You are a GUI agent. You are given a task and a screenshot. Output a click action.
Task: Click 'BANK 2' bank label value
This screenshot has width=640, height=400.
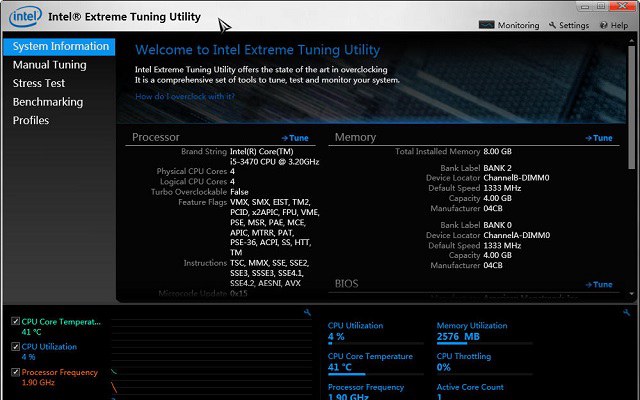click(x=497, y=168)
